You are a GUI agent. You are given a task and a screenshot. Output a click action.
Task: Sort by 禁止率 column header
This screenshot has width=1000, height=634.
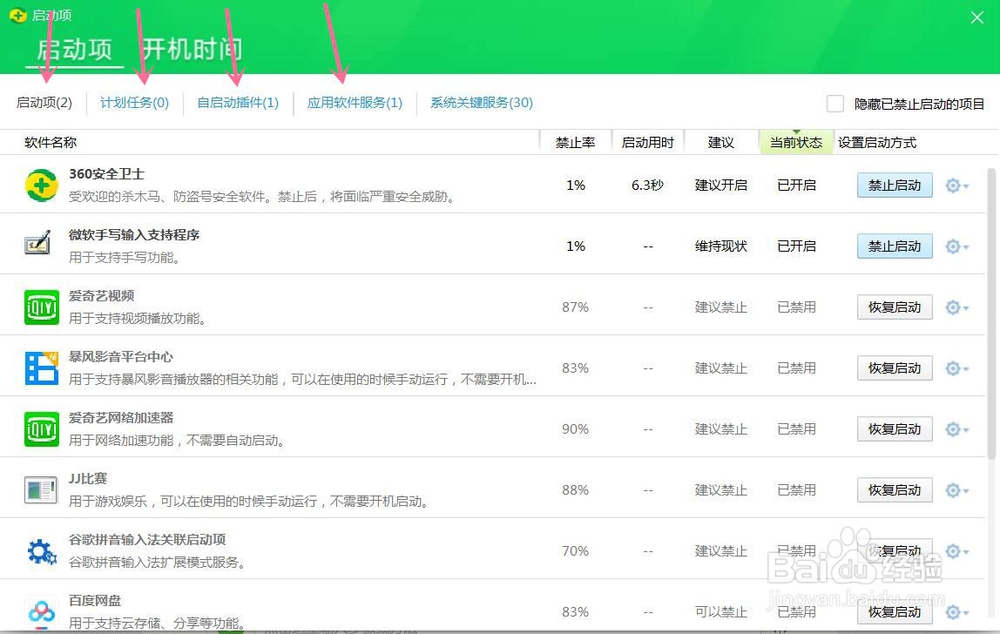pos(575,143)
